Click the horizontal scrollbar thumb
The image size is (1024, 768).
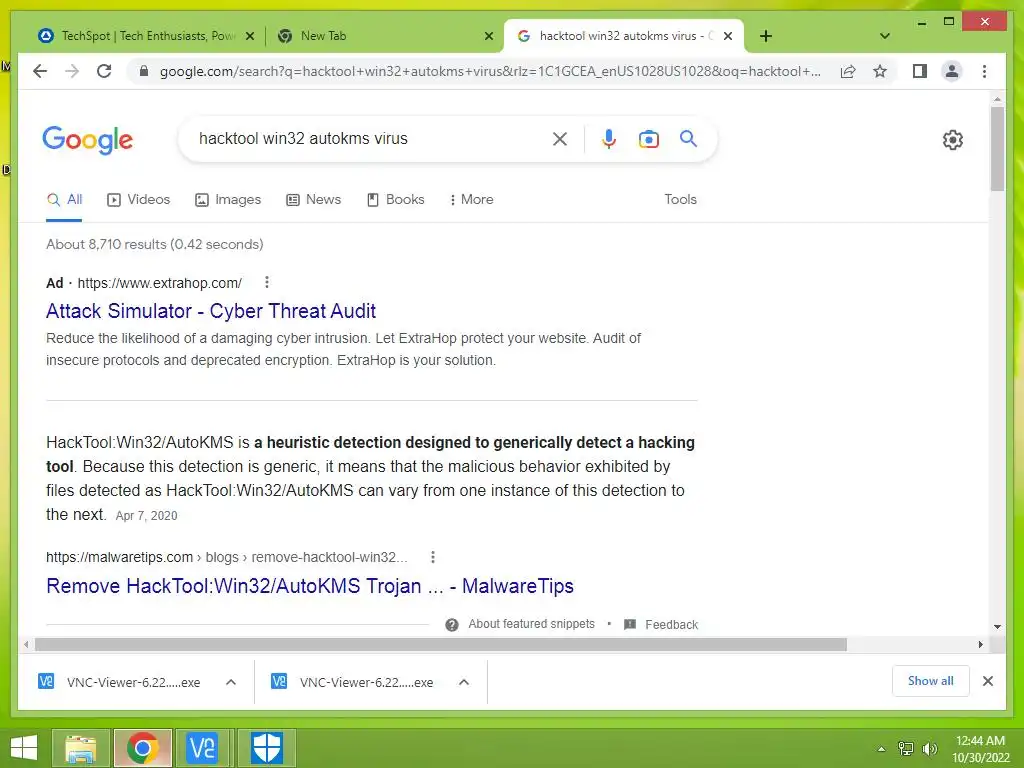coord(441,645)
